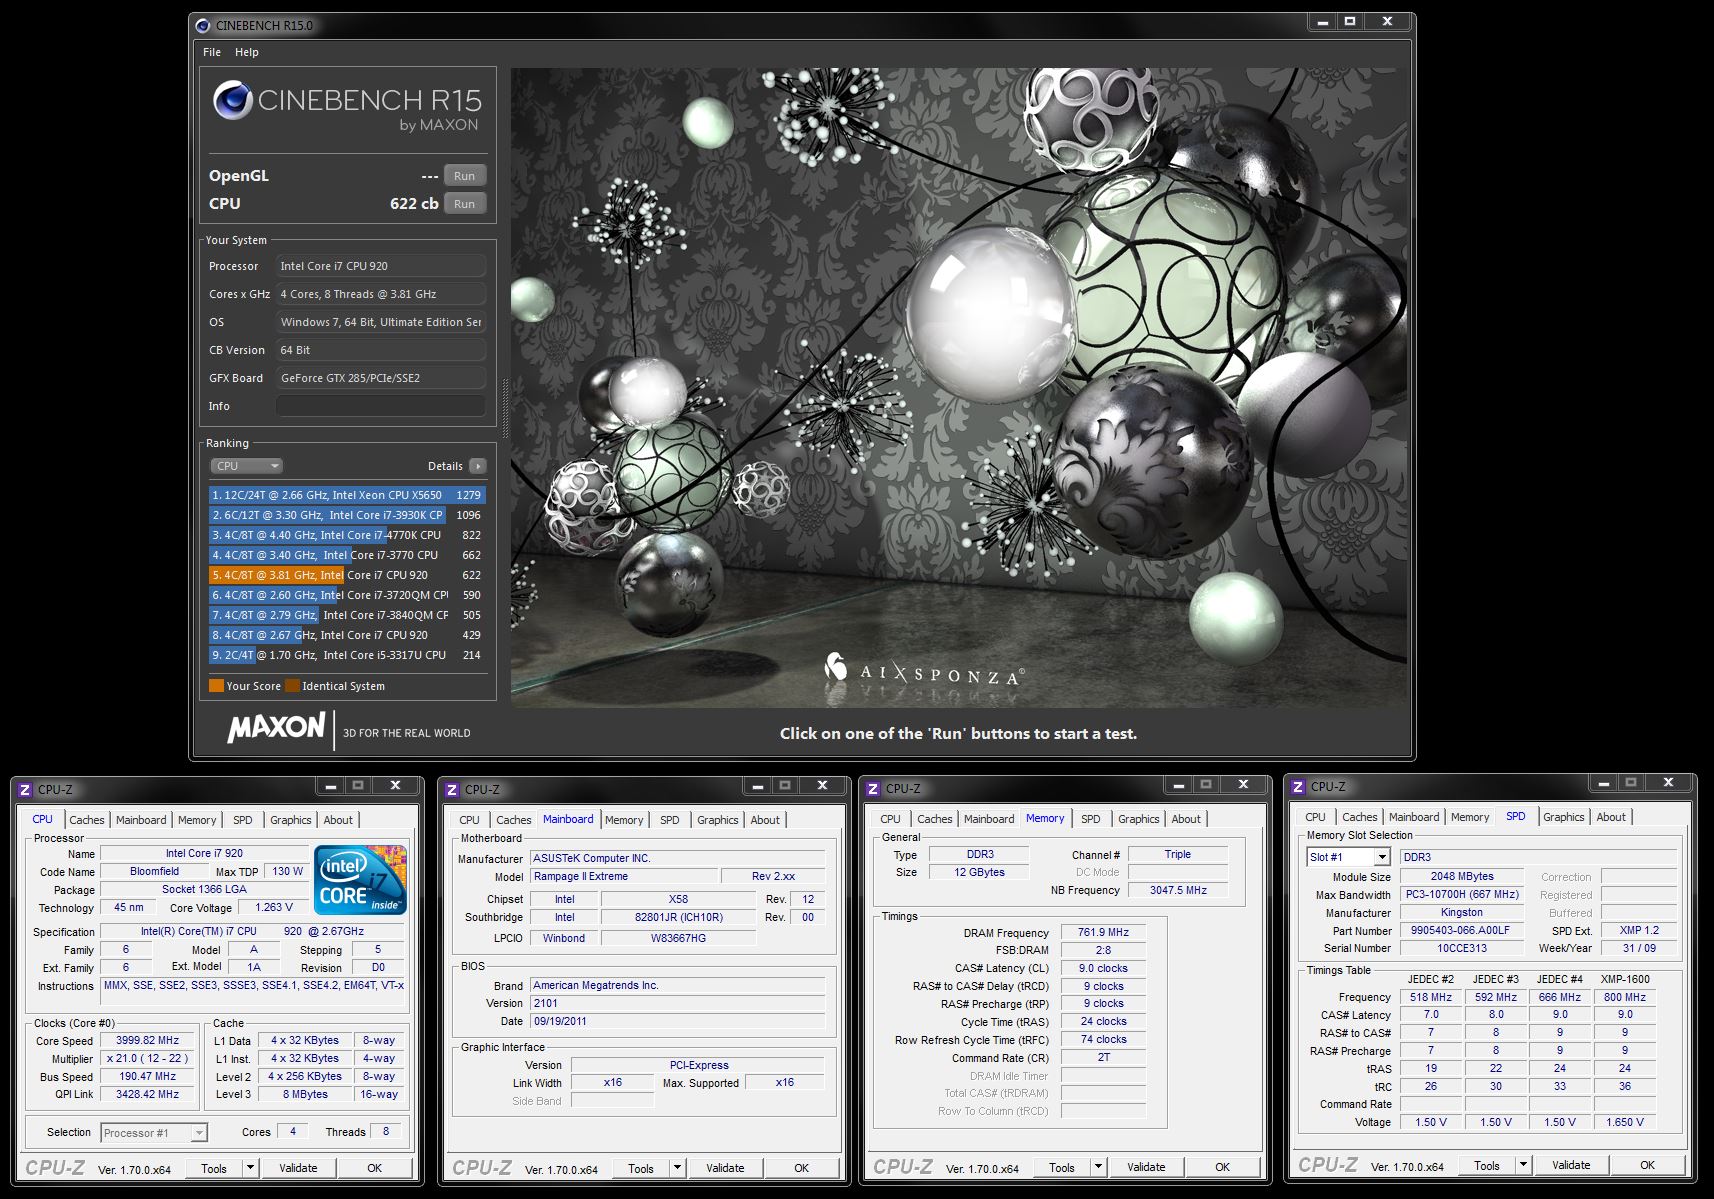Click OK in SPD CPU-Z window

1648,1165
